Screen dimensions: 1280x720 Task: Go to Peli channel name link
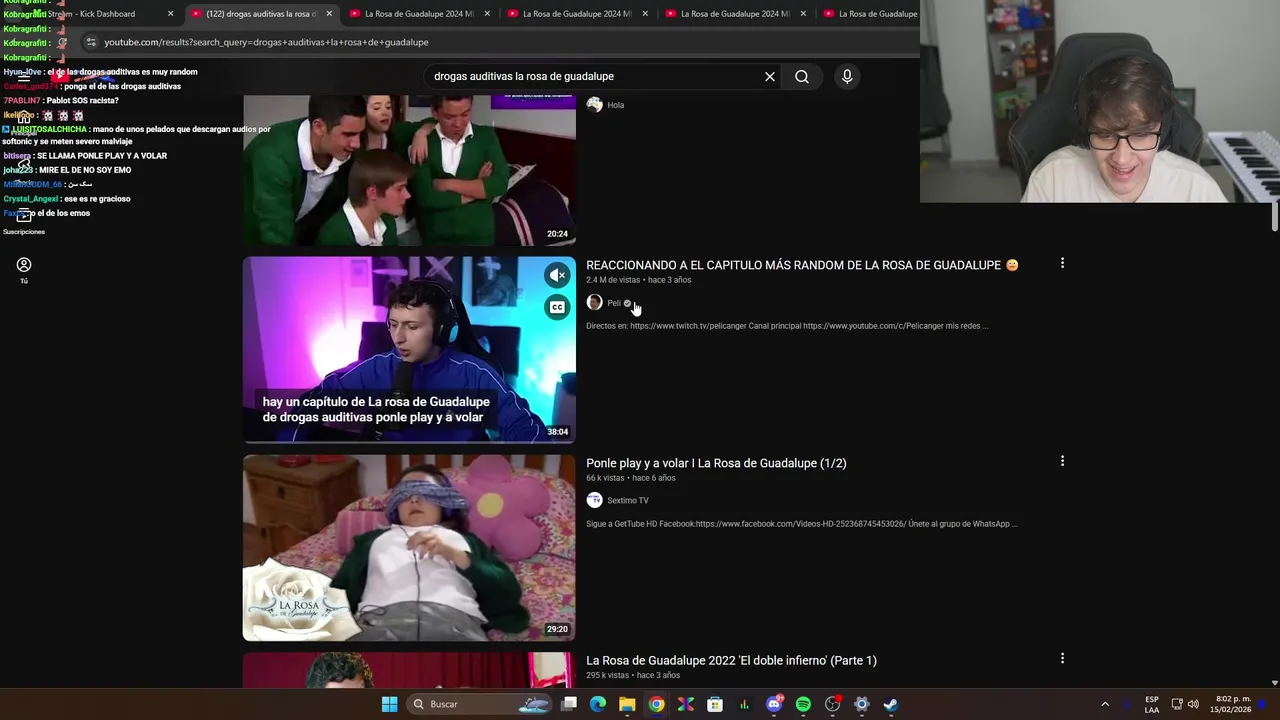tap(614, 303)
